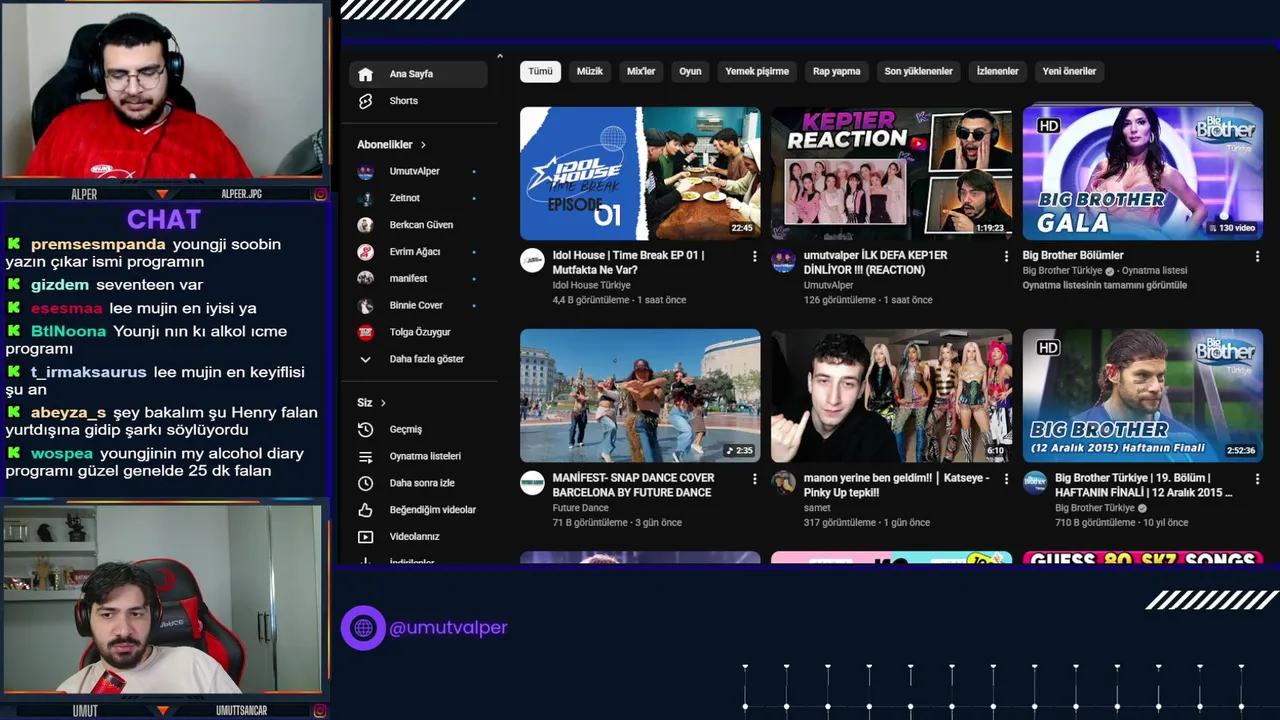This screenshot has width=1280, height=720.
Task: Click Idol House channel avatar beside video title
Action: (532, 261)
